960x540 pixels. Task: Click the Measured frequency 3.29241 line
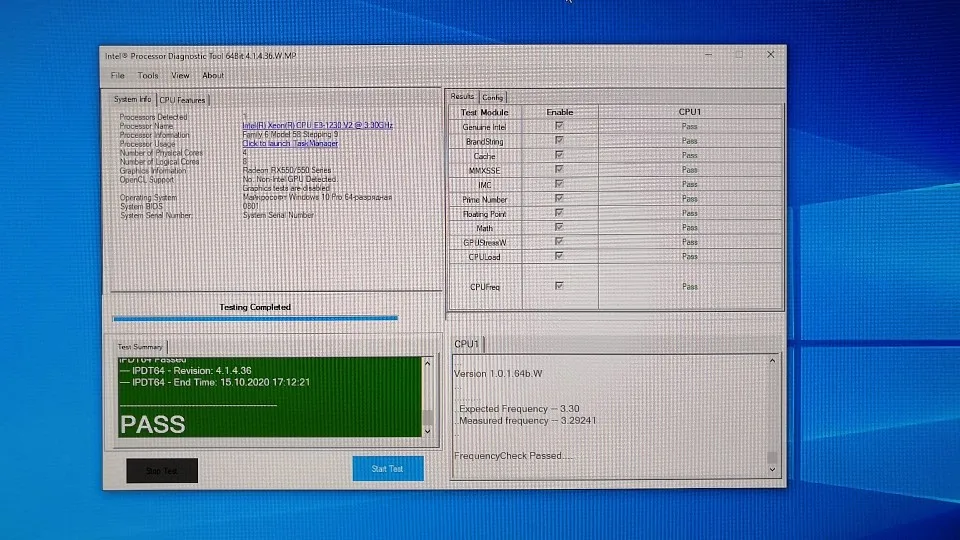pos(526,421)
